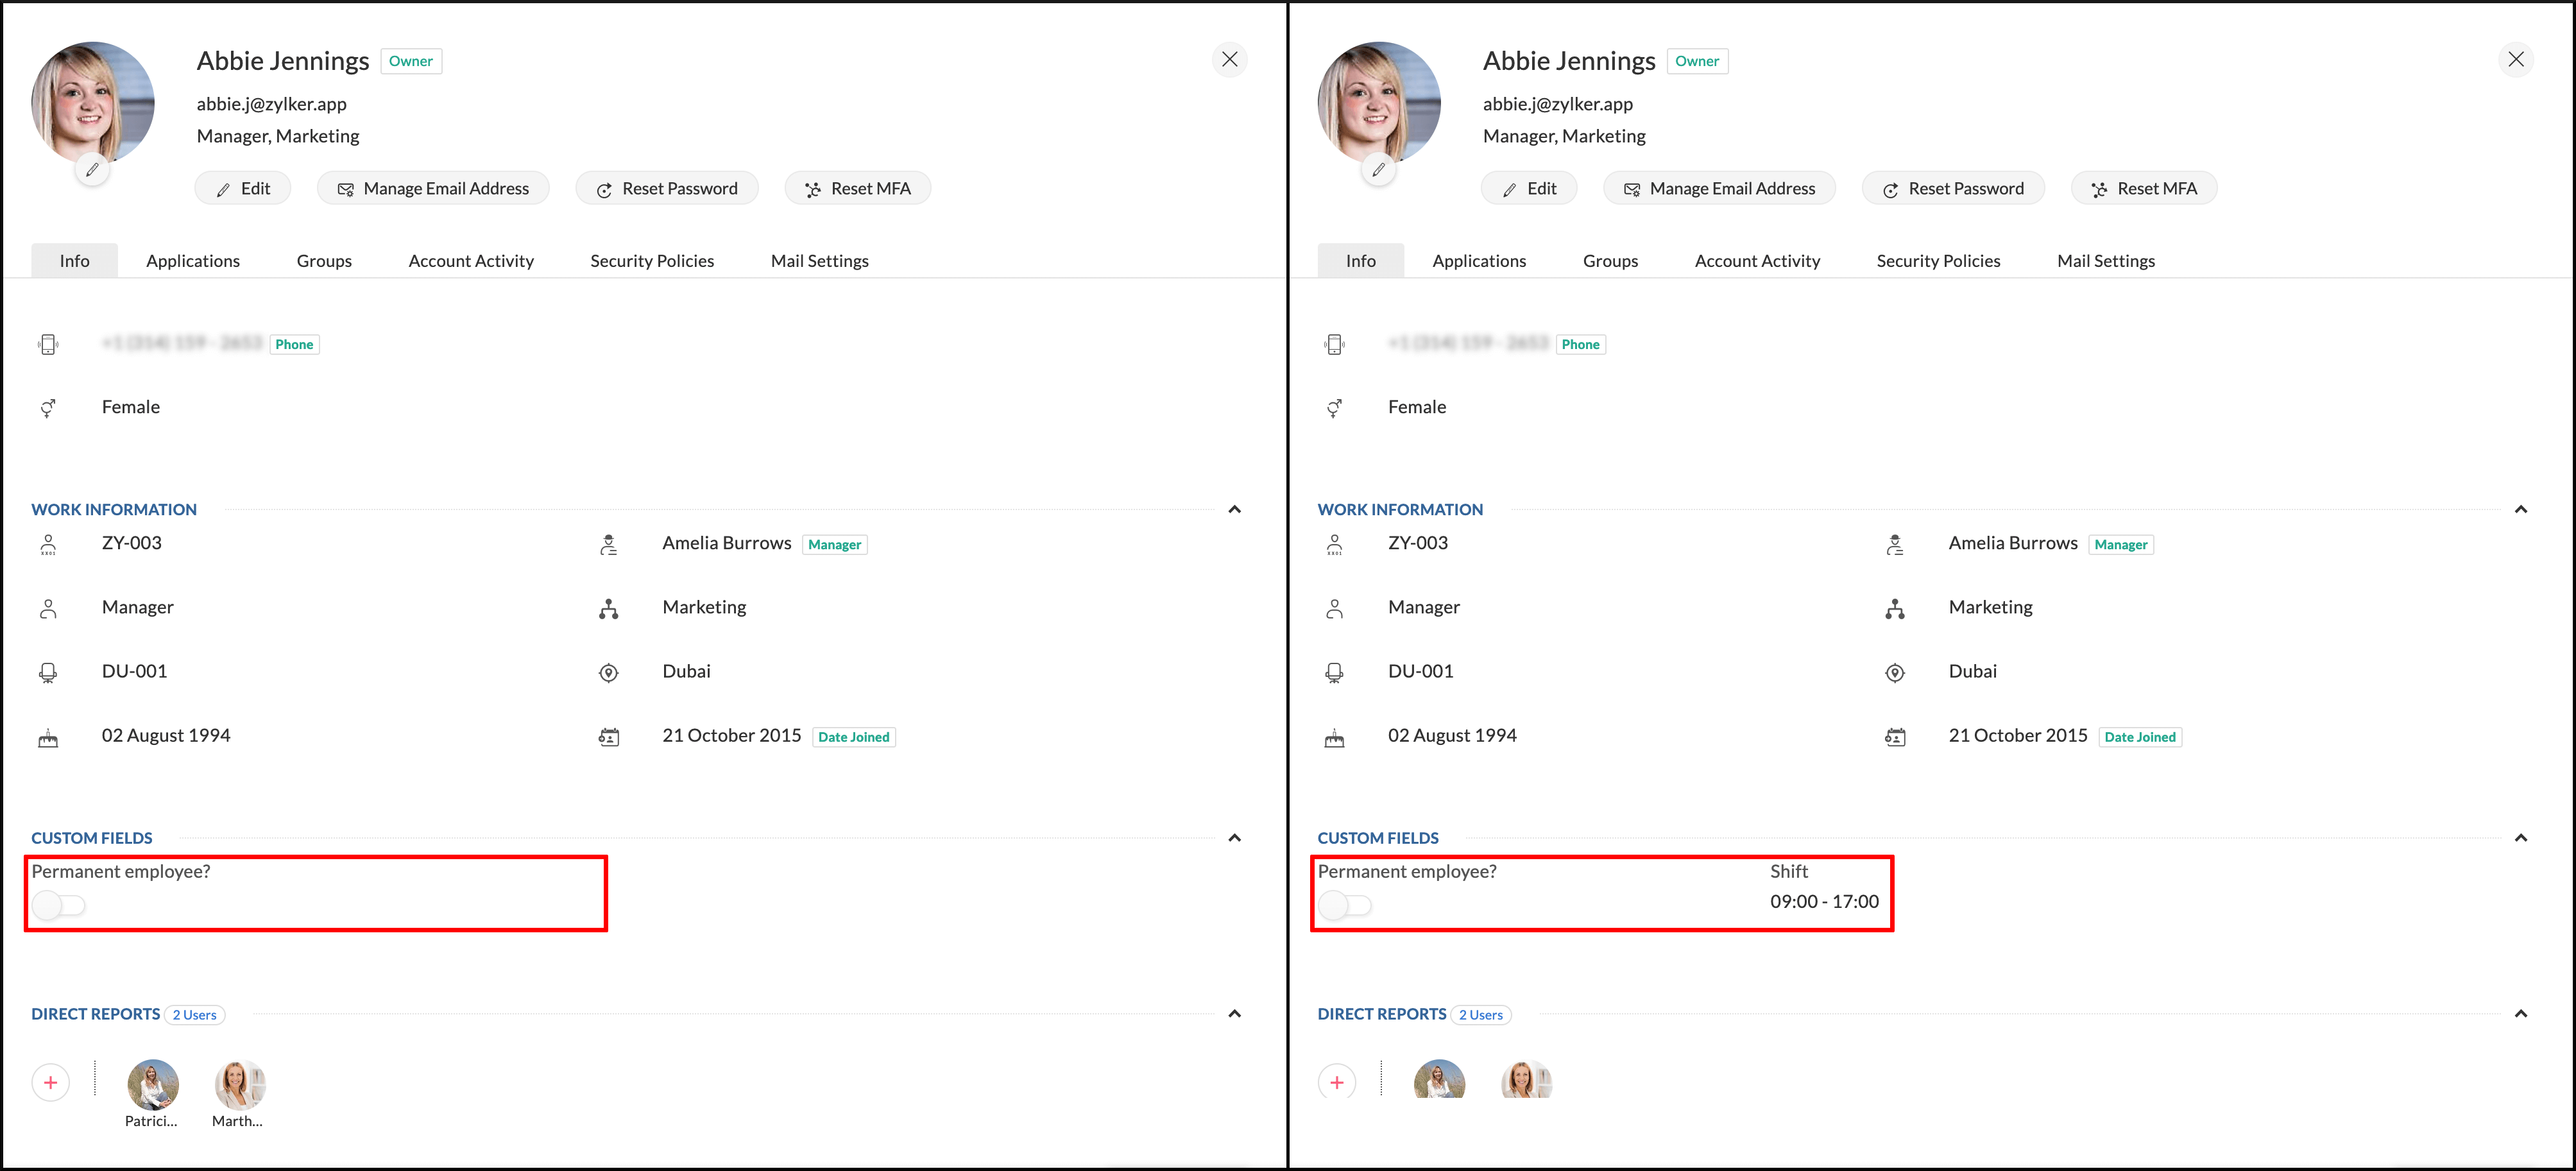Click the location pin icon beside Dubai in left panel
This screenshot has height=1171, width=2576.
[x=608, y=673]
